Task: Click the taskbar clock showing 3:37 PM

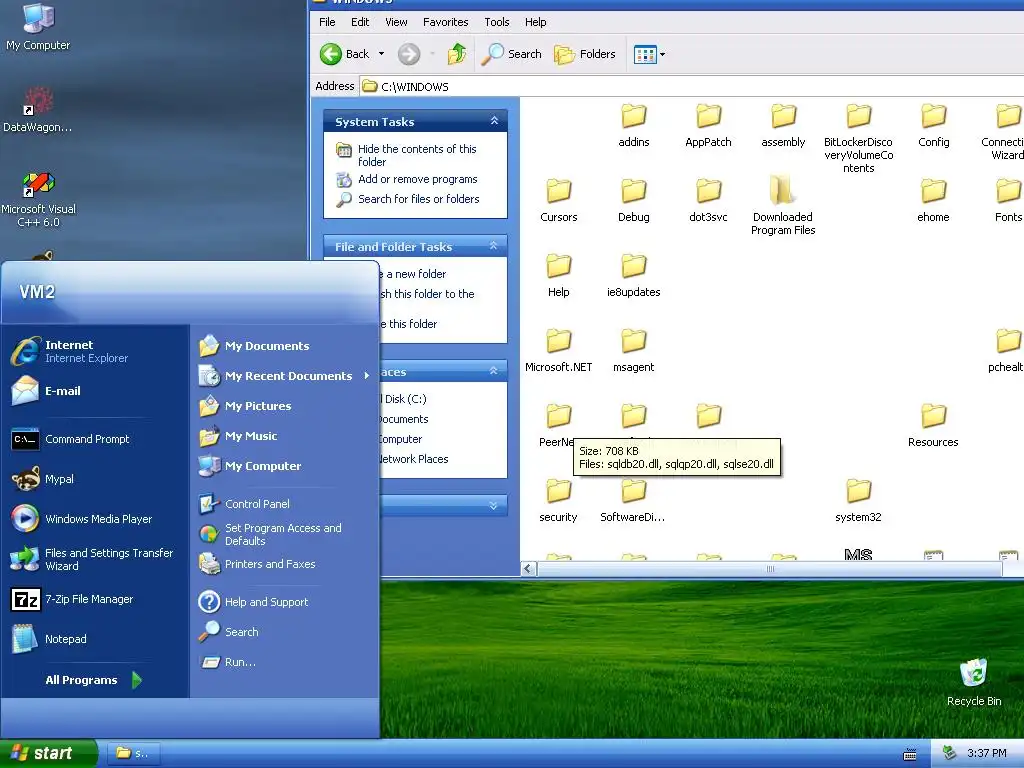Action: tap(987, 754)
